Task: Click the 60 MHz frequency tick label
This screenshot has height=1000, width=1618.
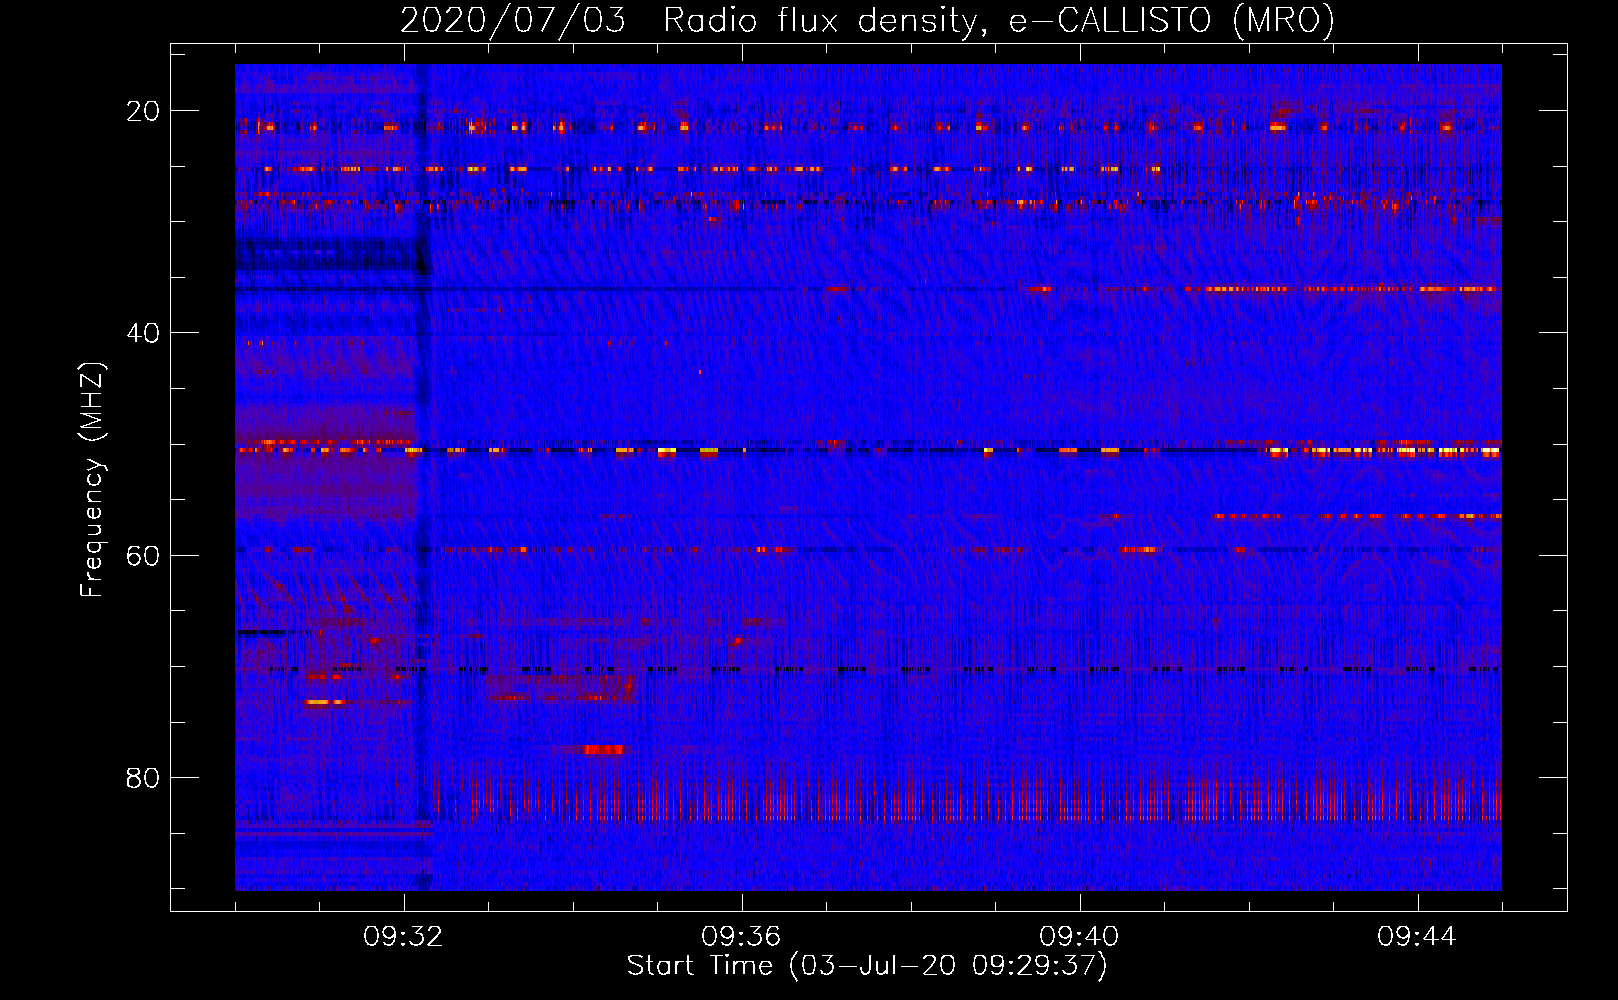Action: pyautogui.click(x=143, y=556)
